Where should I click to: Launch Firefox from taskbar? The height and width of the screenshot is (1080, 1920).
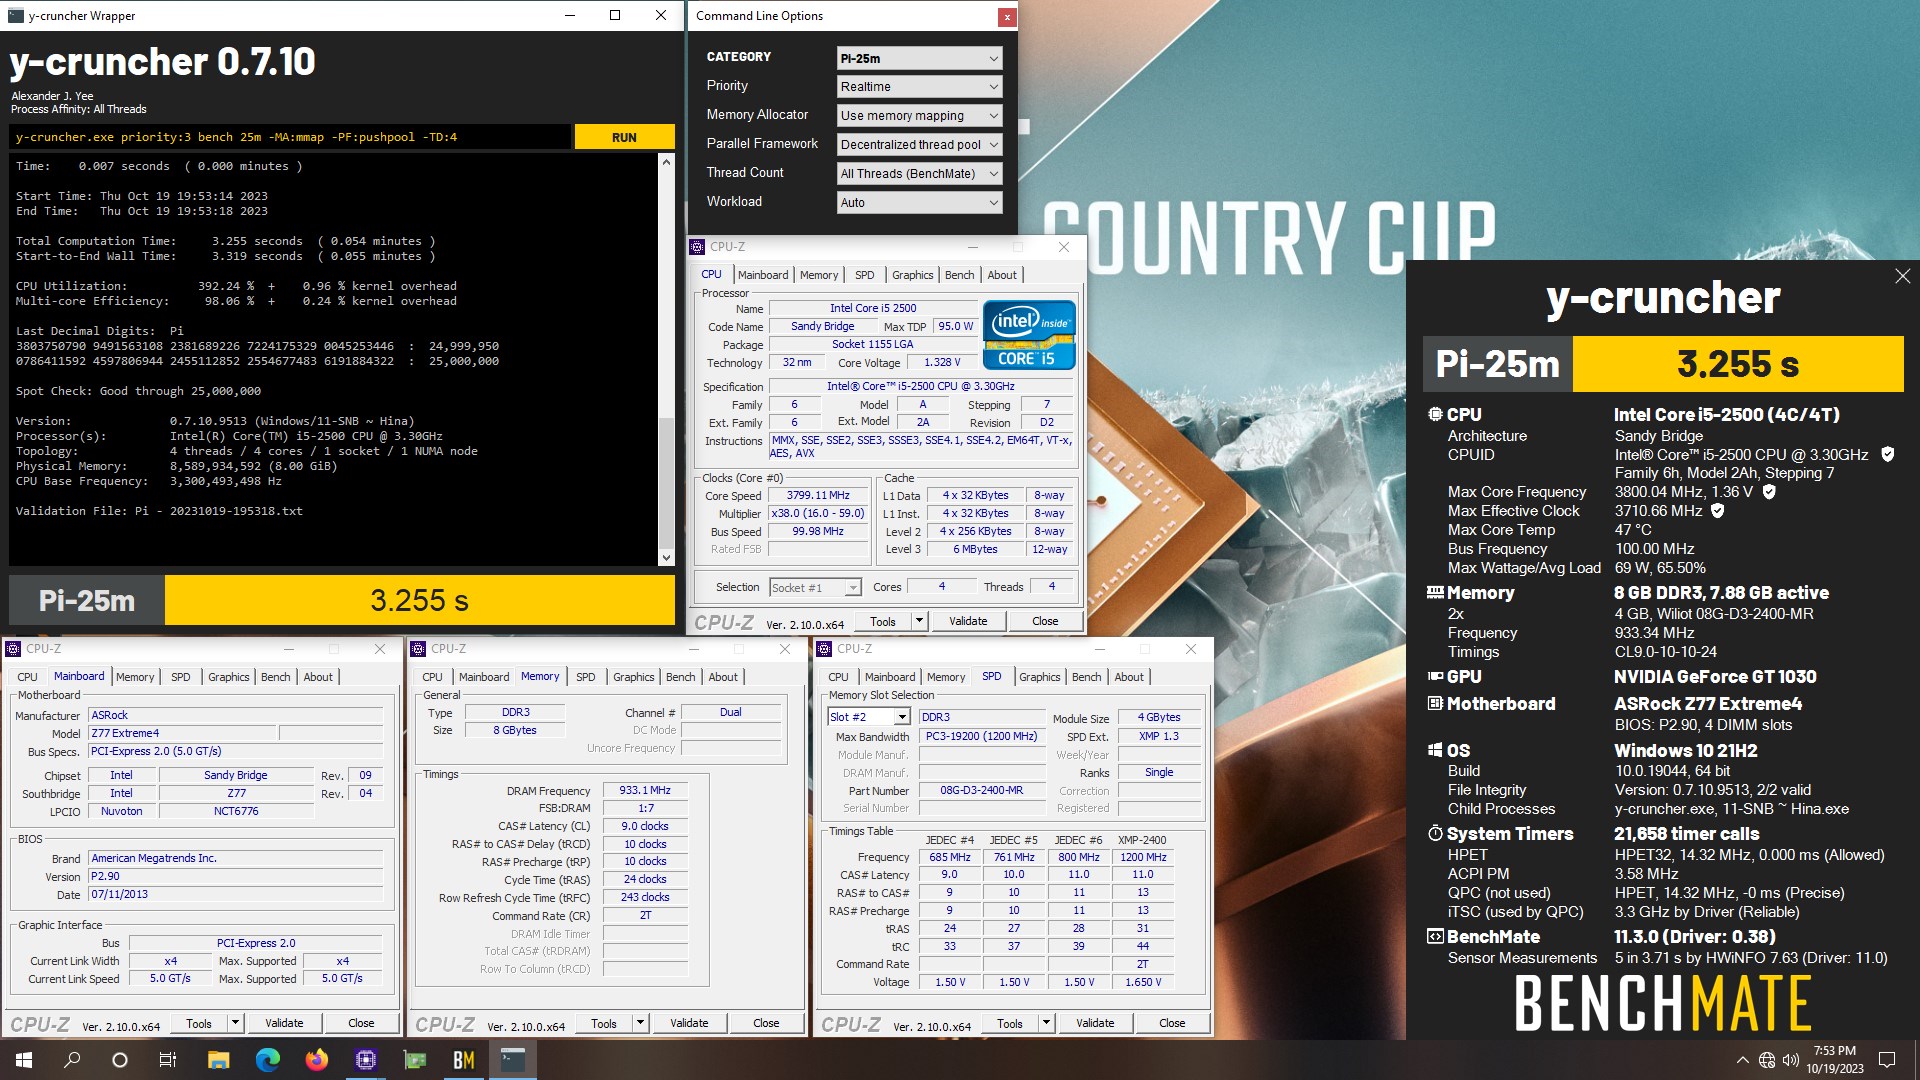[x=316, y=1060]
